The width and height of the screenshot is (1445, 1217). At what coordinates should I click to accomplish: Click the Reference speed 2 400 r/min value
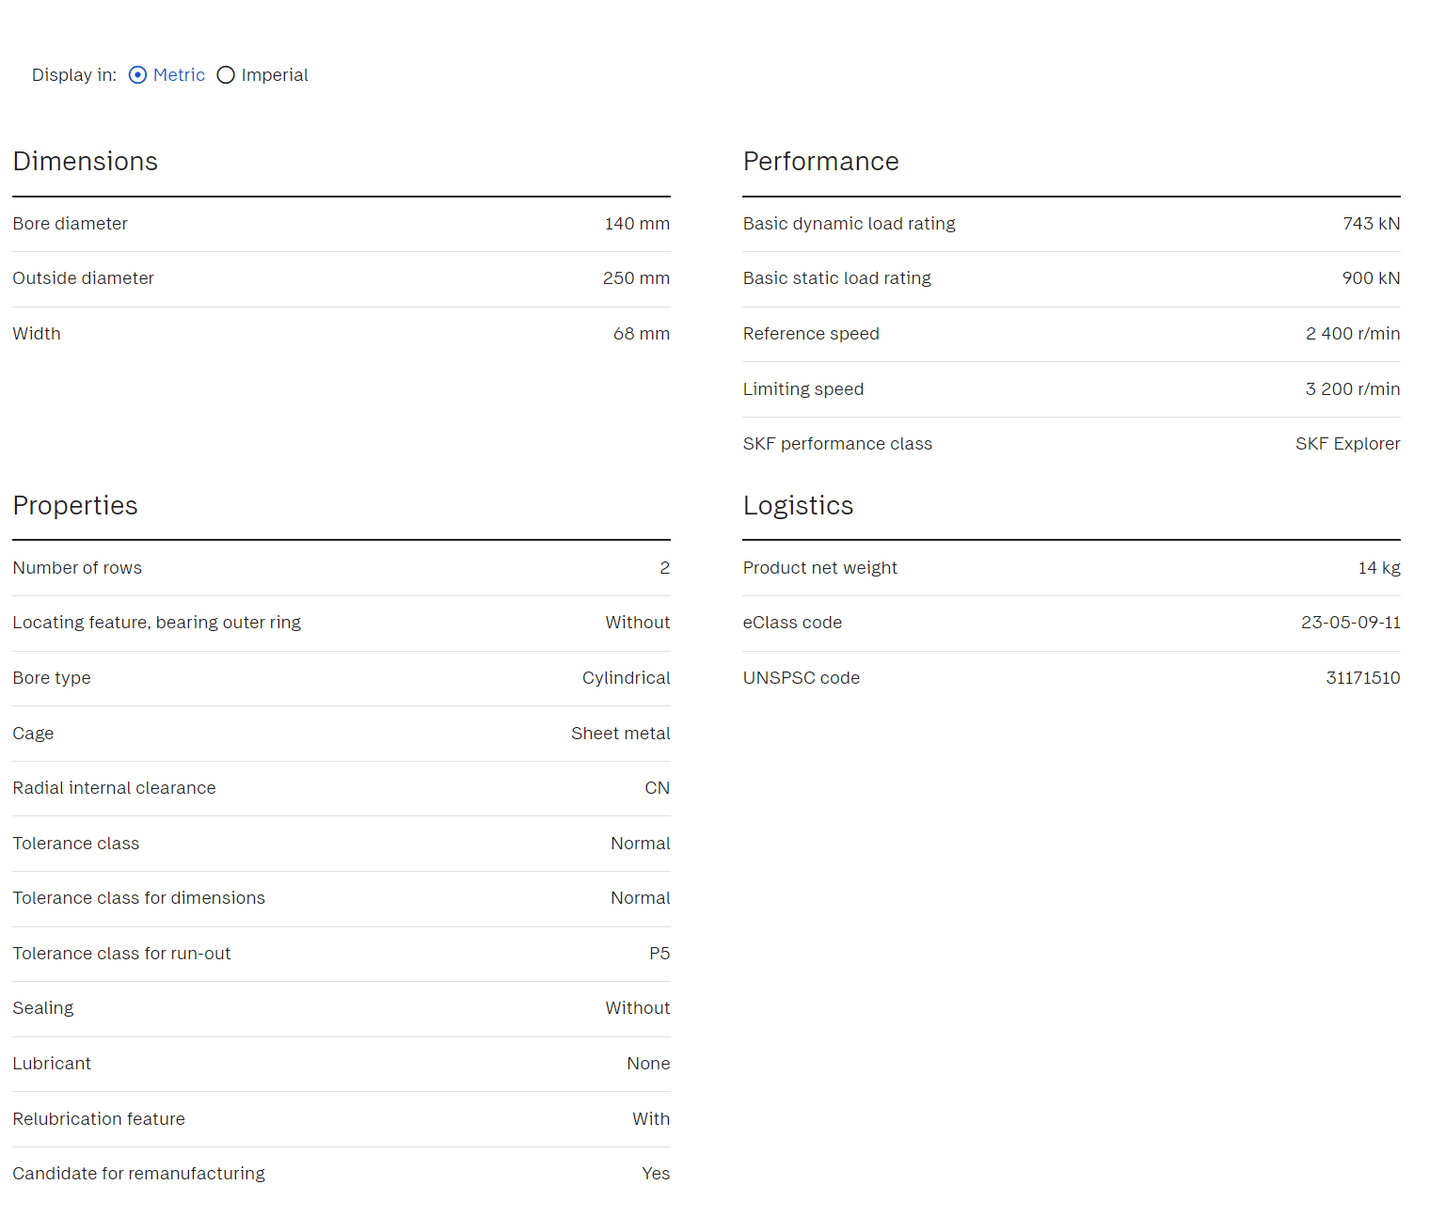(1352, 334)
